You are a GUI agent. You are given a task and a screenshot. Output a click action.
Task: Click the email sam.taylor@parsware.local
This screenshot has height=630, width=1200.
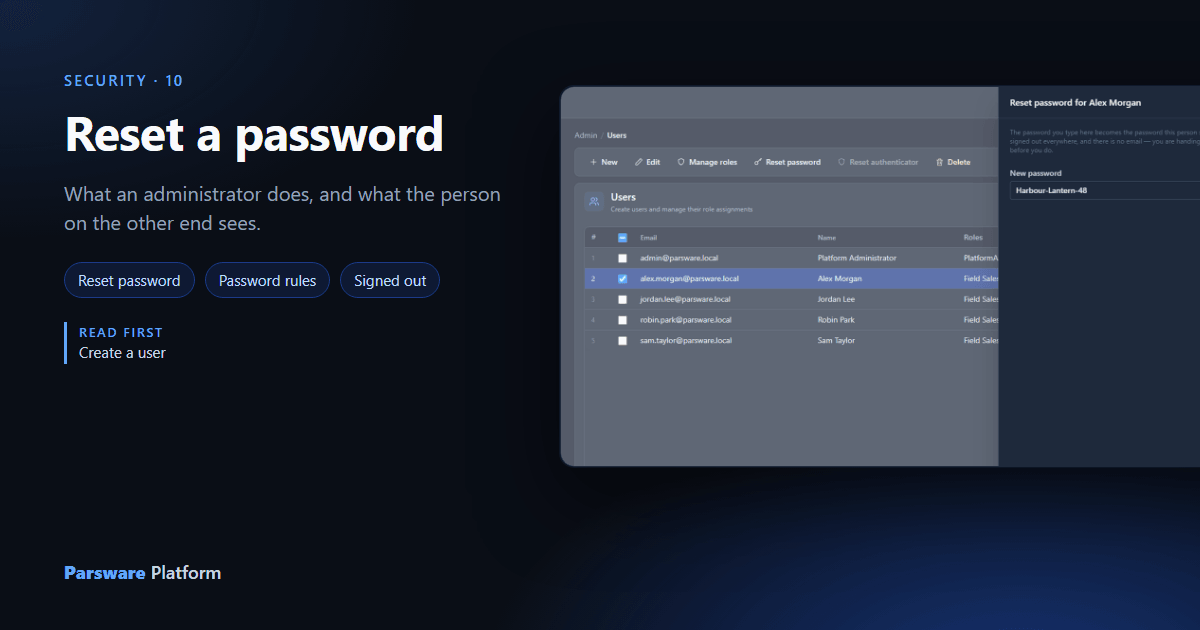coord(686,340)
